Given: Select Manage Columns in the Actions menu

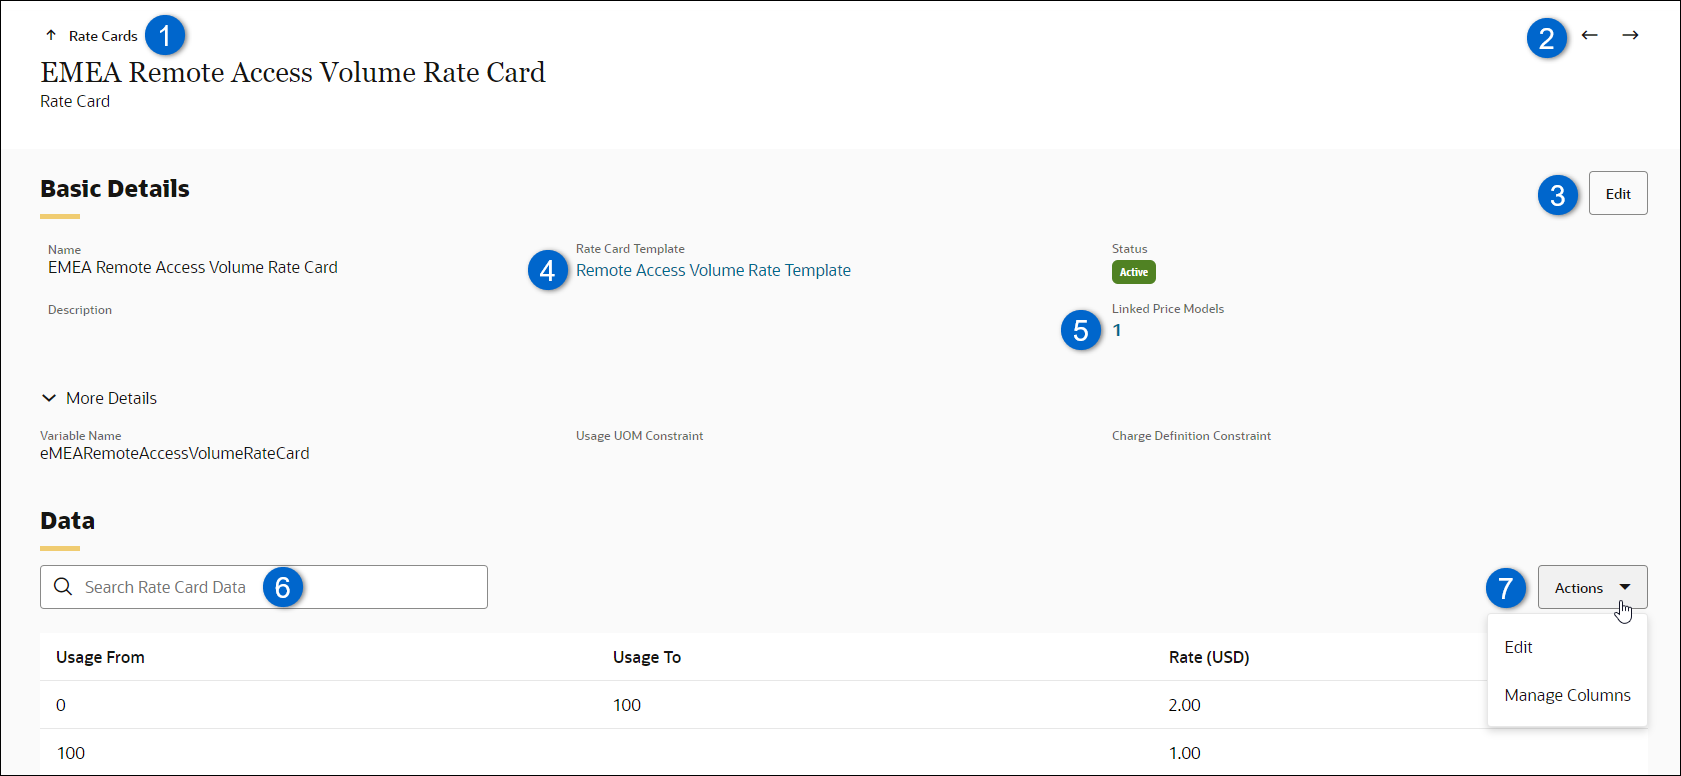Looking at the screenshot, I should pos(1566,695).
